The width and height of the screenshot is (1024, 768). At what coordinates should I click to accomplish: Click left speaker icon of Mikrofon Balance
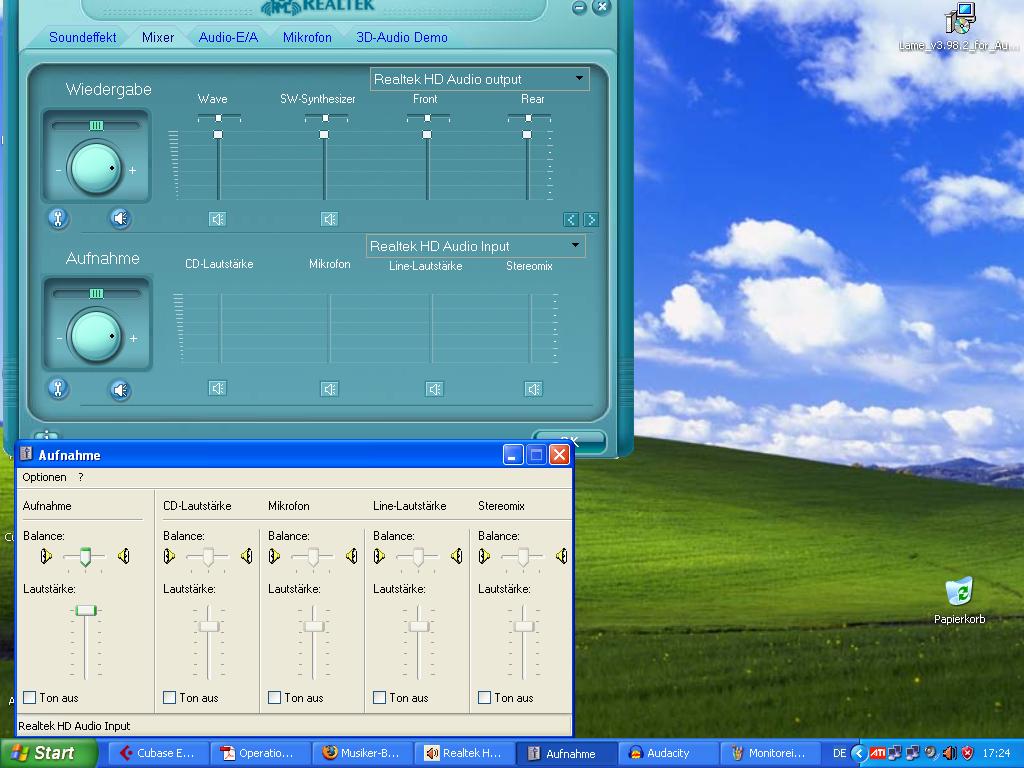274,556
